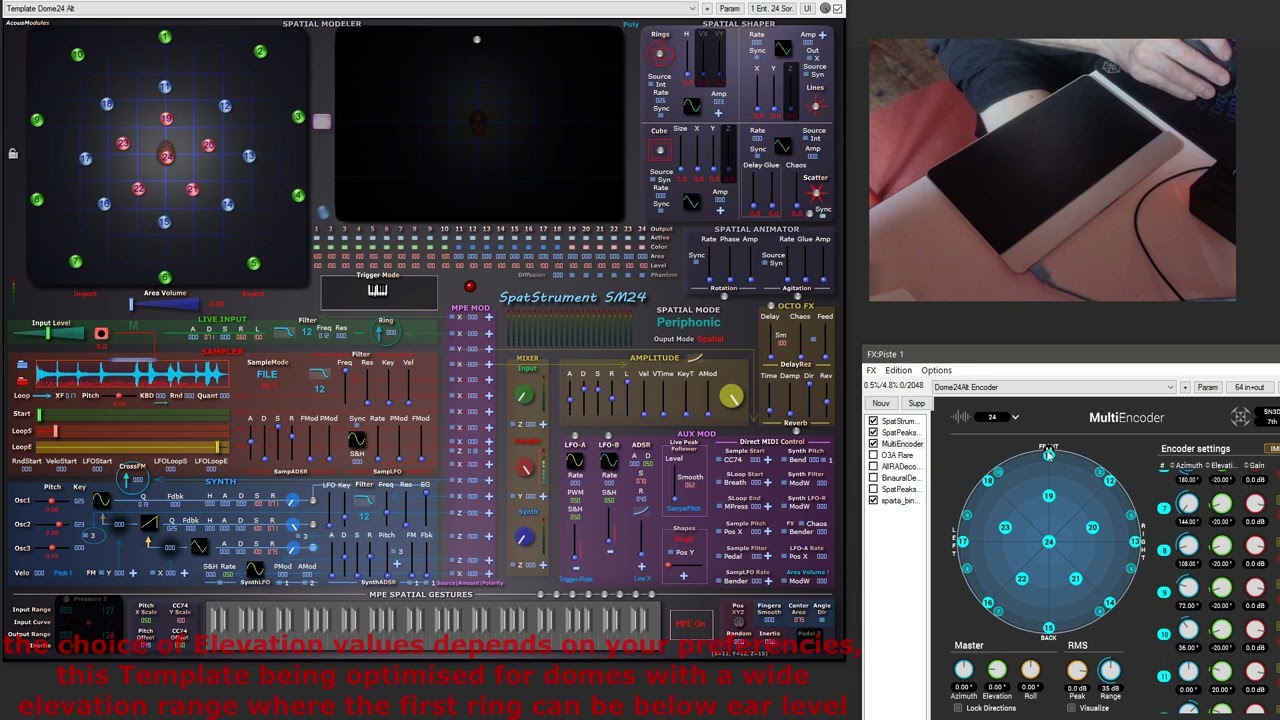This screenshot has width=1280, height=720.
Task: Enable the O3A Flare plugin checkbox
Action: pyautogui.click(x=874, y=455)
